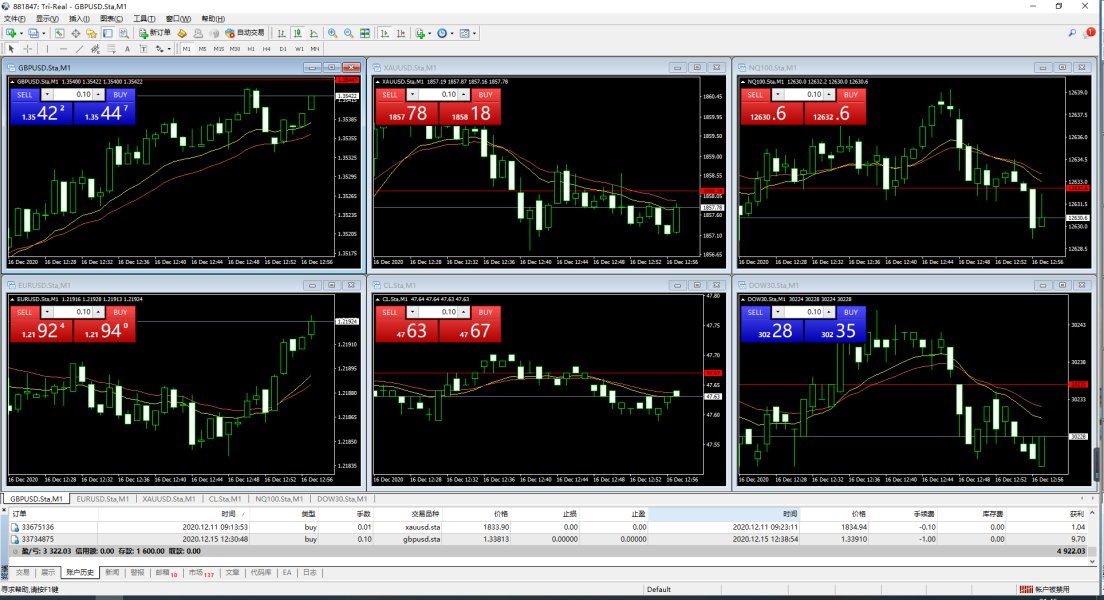The height and width of the screenshot is (600, 1104).
Task: Click BUY on the CL chart
Action: pyautogui.click(x=485, y=312)
